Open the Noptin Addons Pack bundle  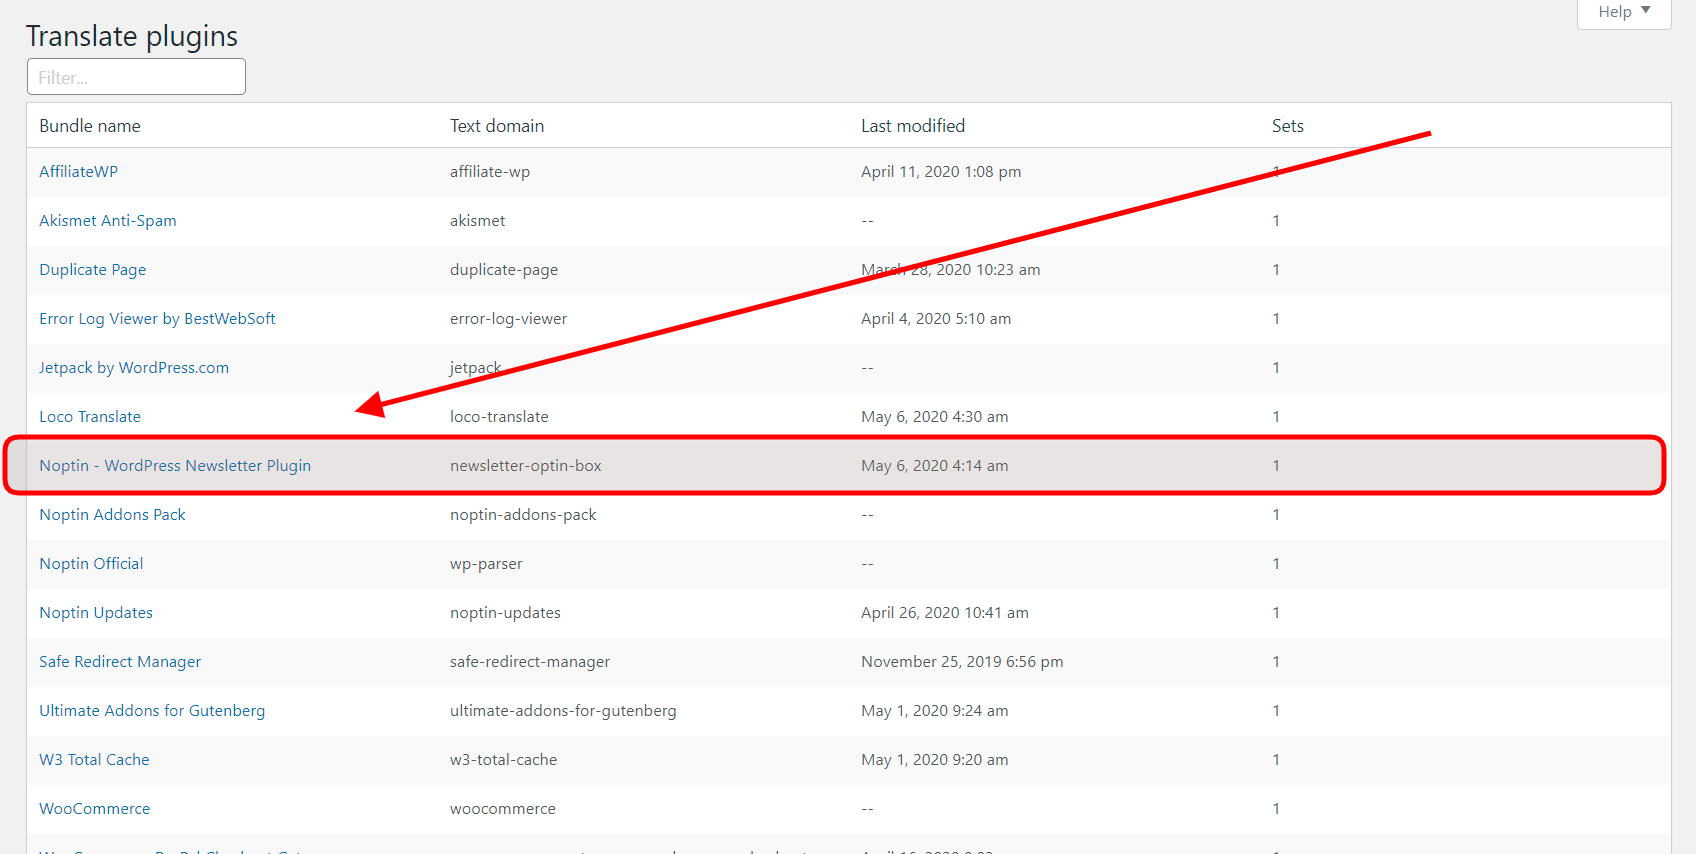click(112, 515)
